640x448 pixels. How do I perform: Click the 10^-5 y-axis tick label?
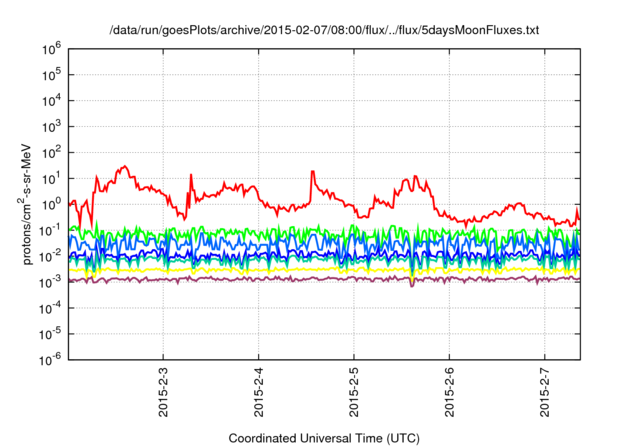pos(51,334)
